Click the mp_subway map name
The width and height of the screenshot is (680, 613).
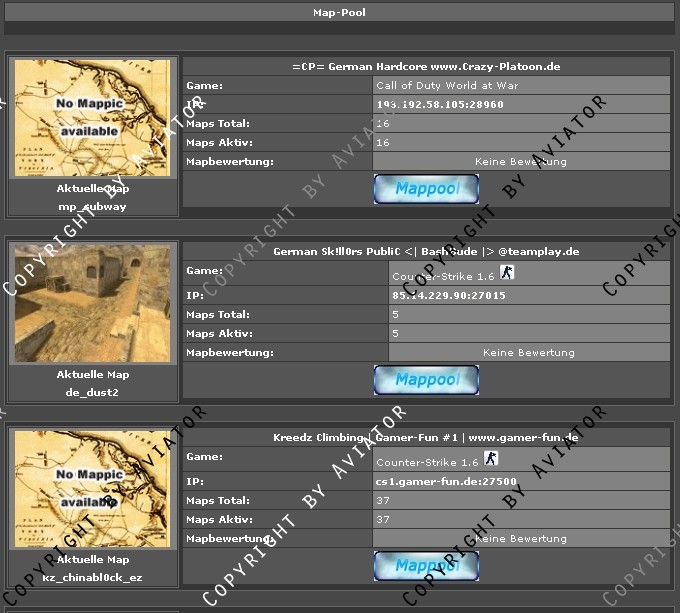(92, 207)
